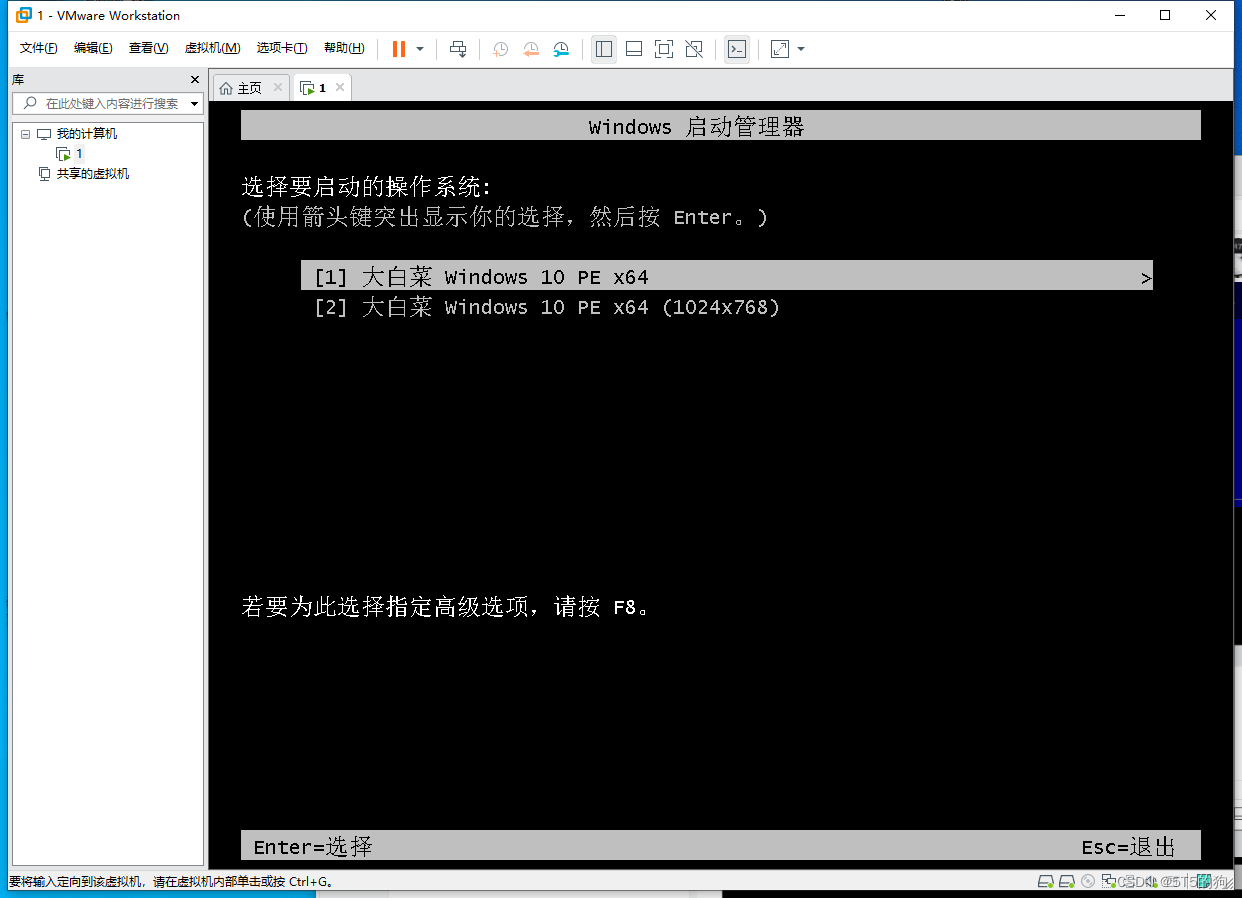Click the CD/DVD drive status icon
1242x898 pixels.
click(1088, 881)
